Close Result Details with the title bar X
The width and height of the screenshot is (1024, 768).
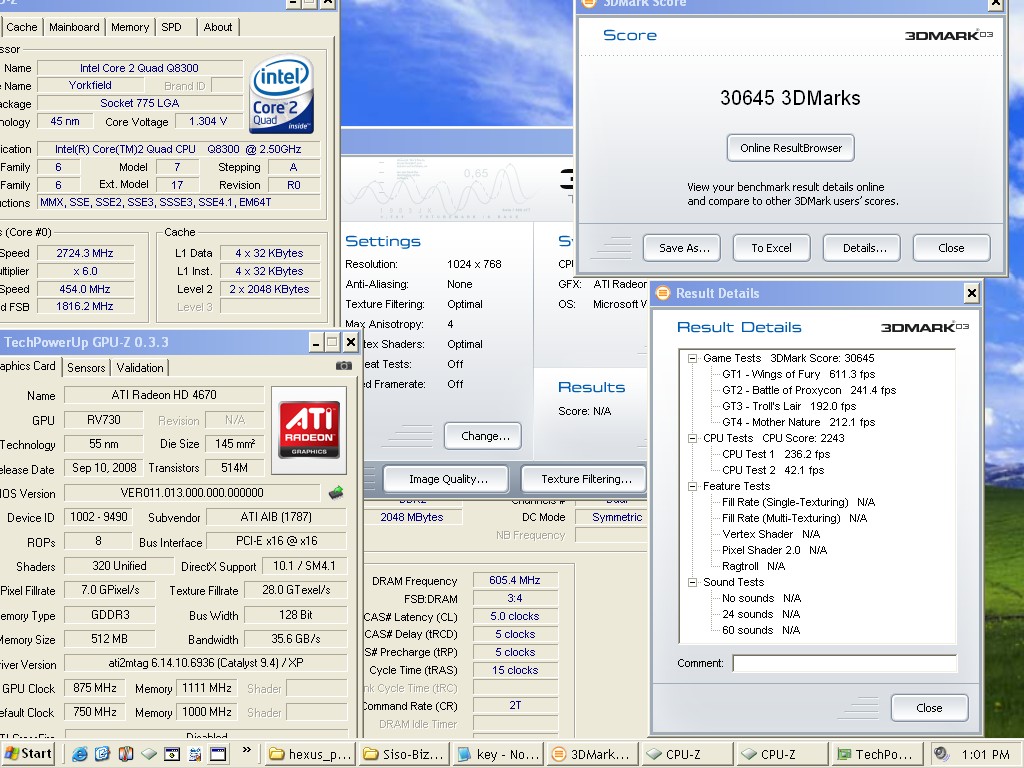[971, 293]
